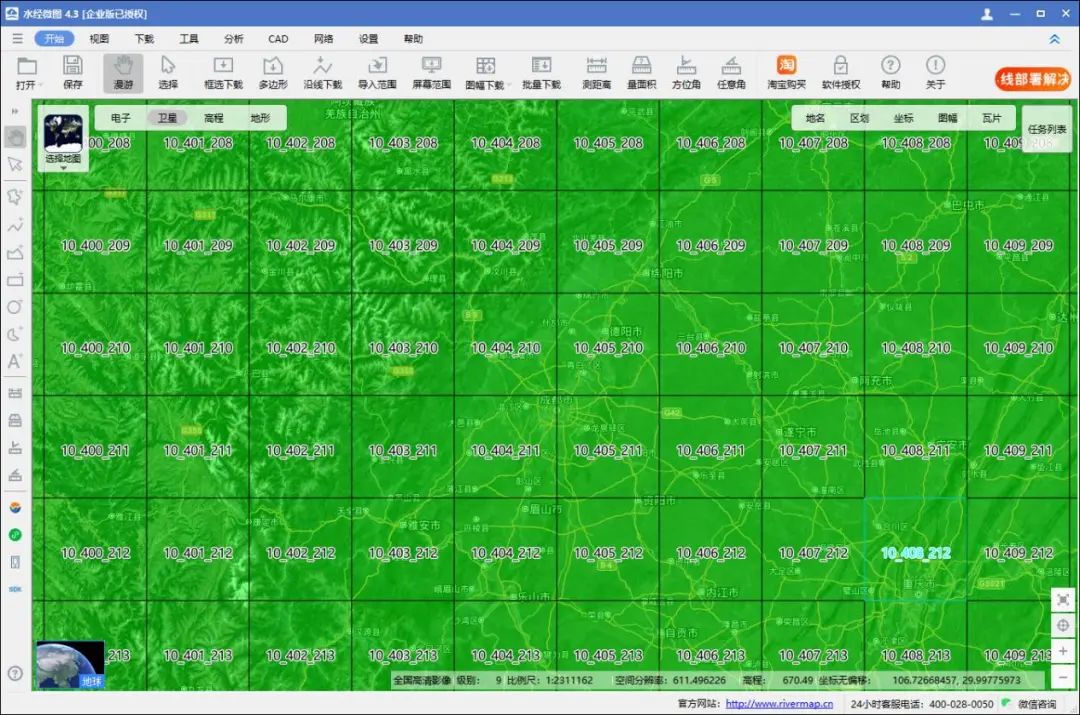Use 屏幕范围 screen range tool

point(431,72)
